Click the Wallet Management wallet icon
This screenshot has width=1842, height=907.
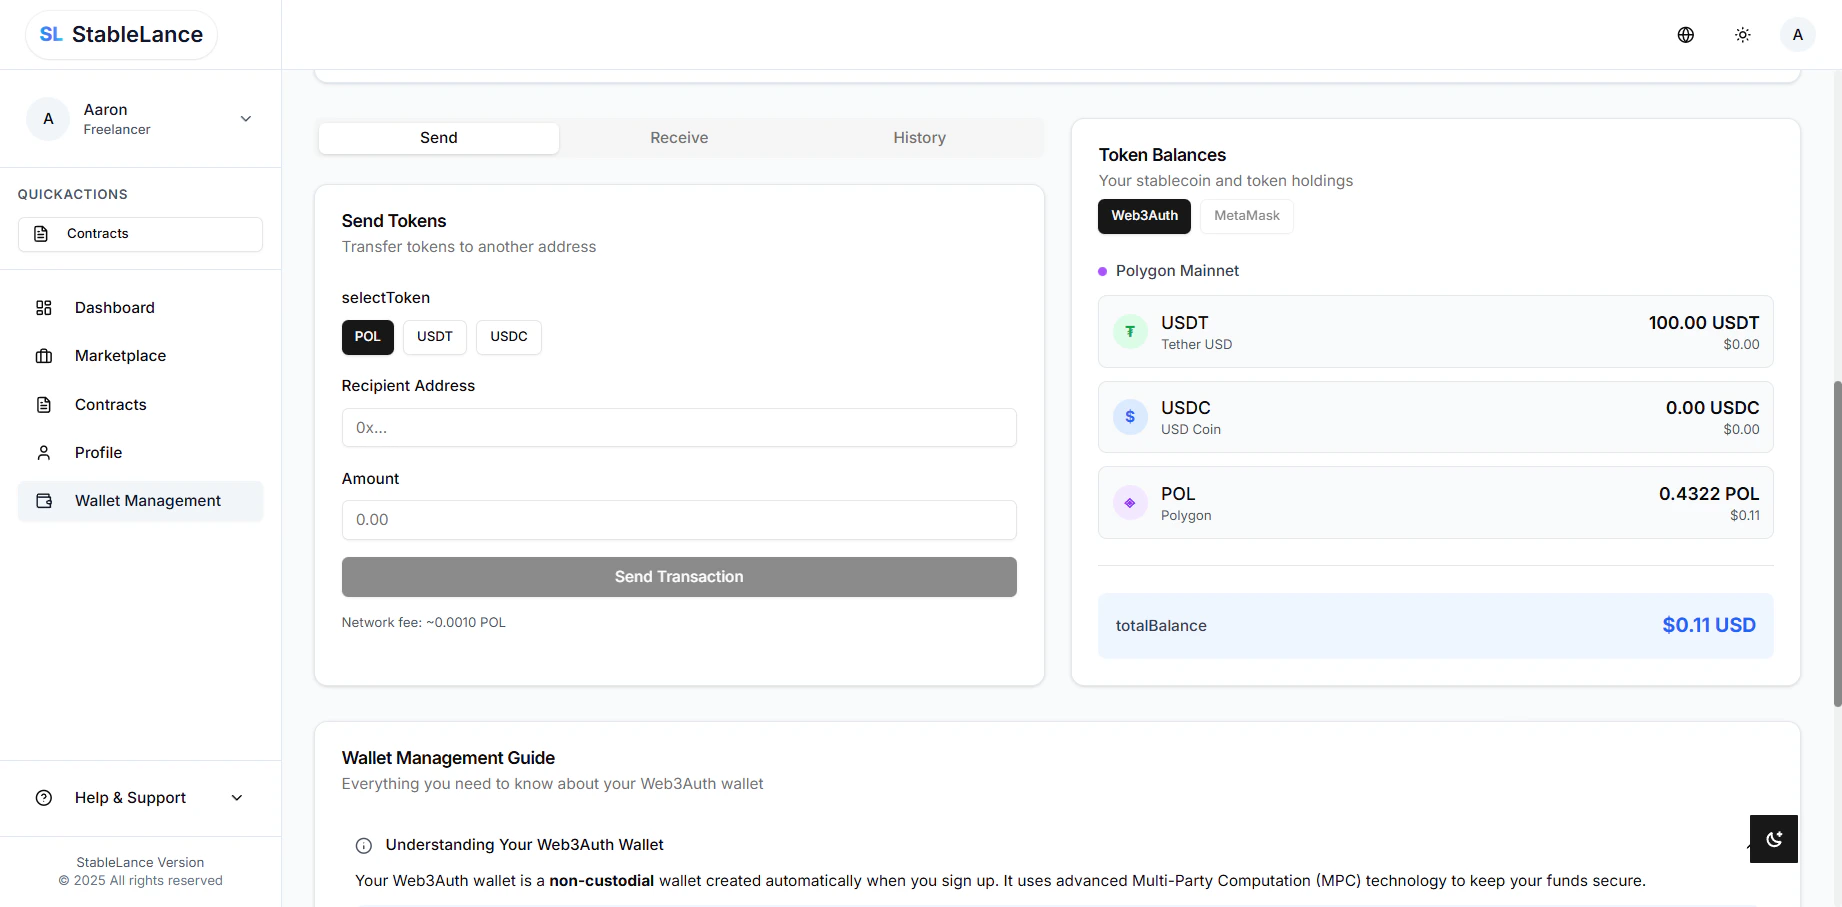pyautogui.click(x=43, y=500)
